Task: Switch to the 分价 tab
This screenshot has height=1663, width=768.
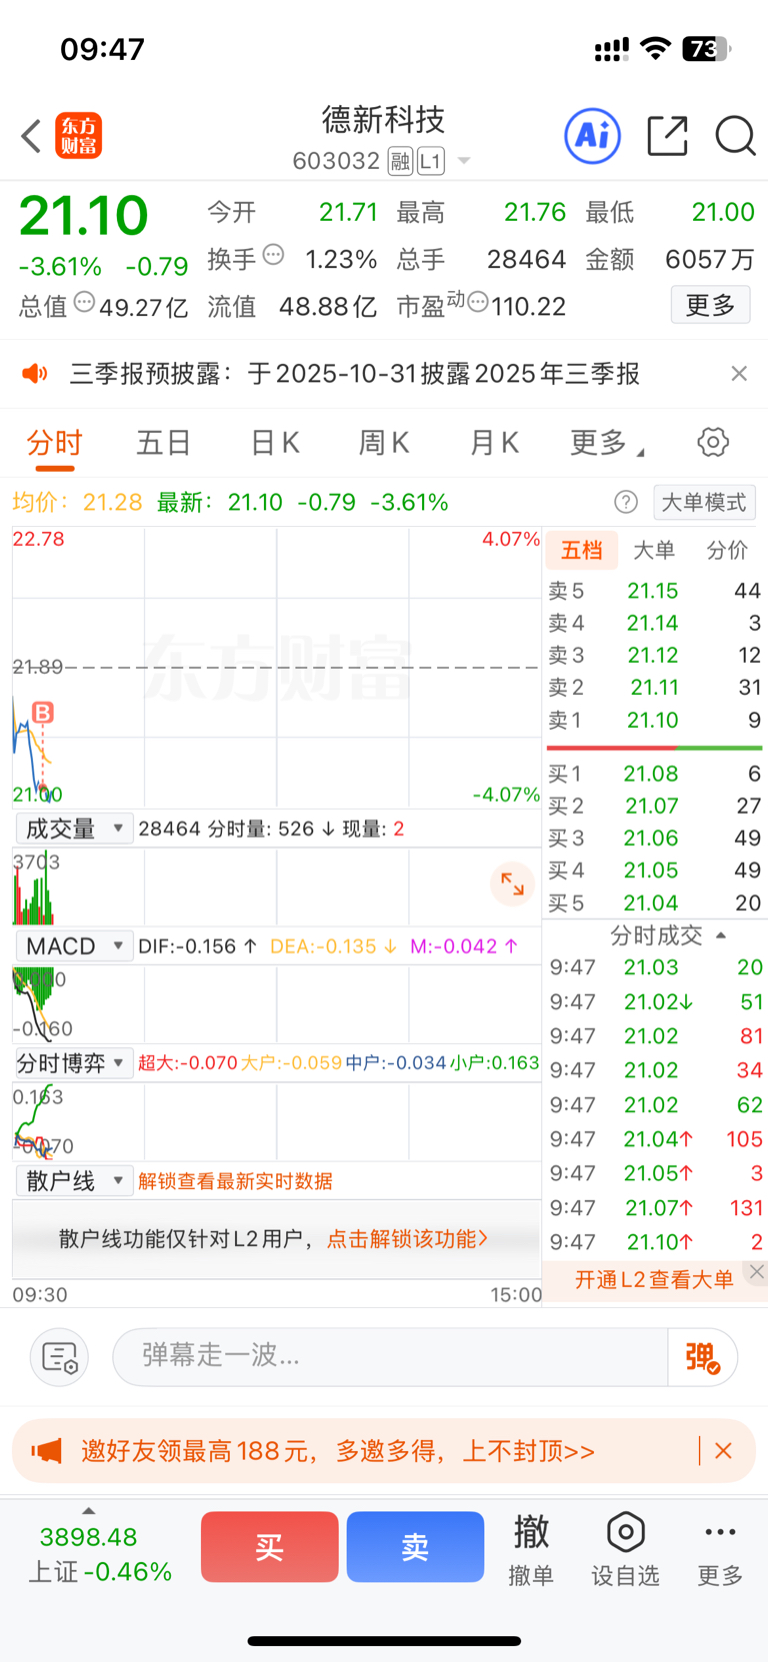Action: [727, 550]
